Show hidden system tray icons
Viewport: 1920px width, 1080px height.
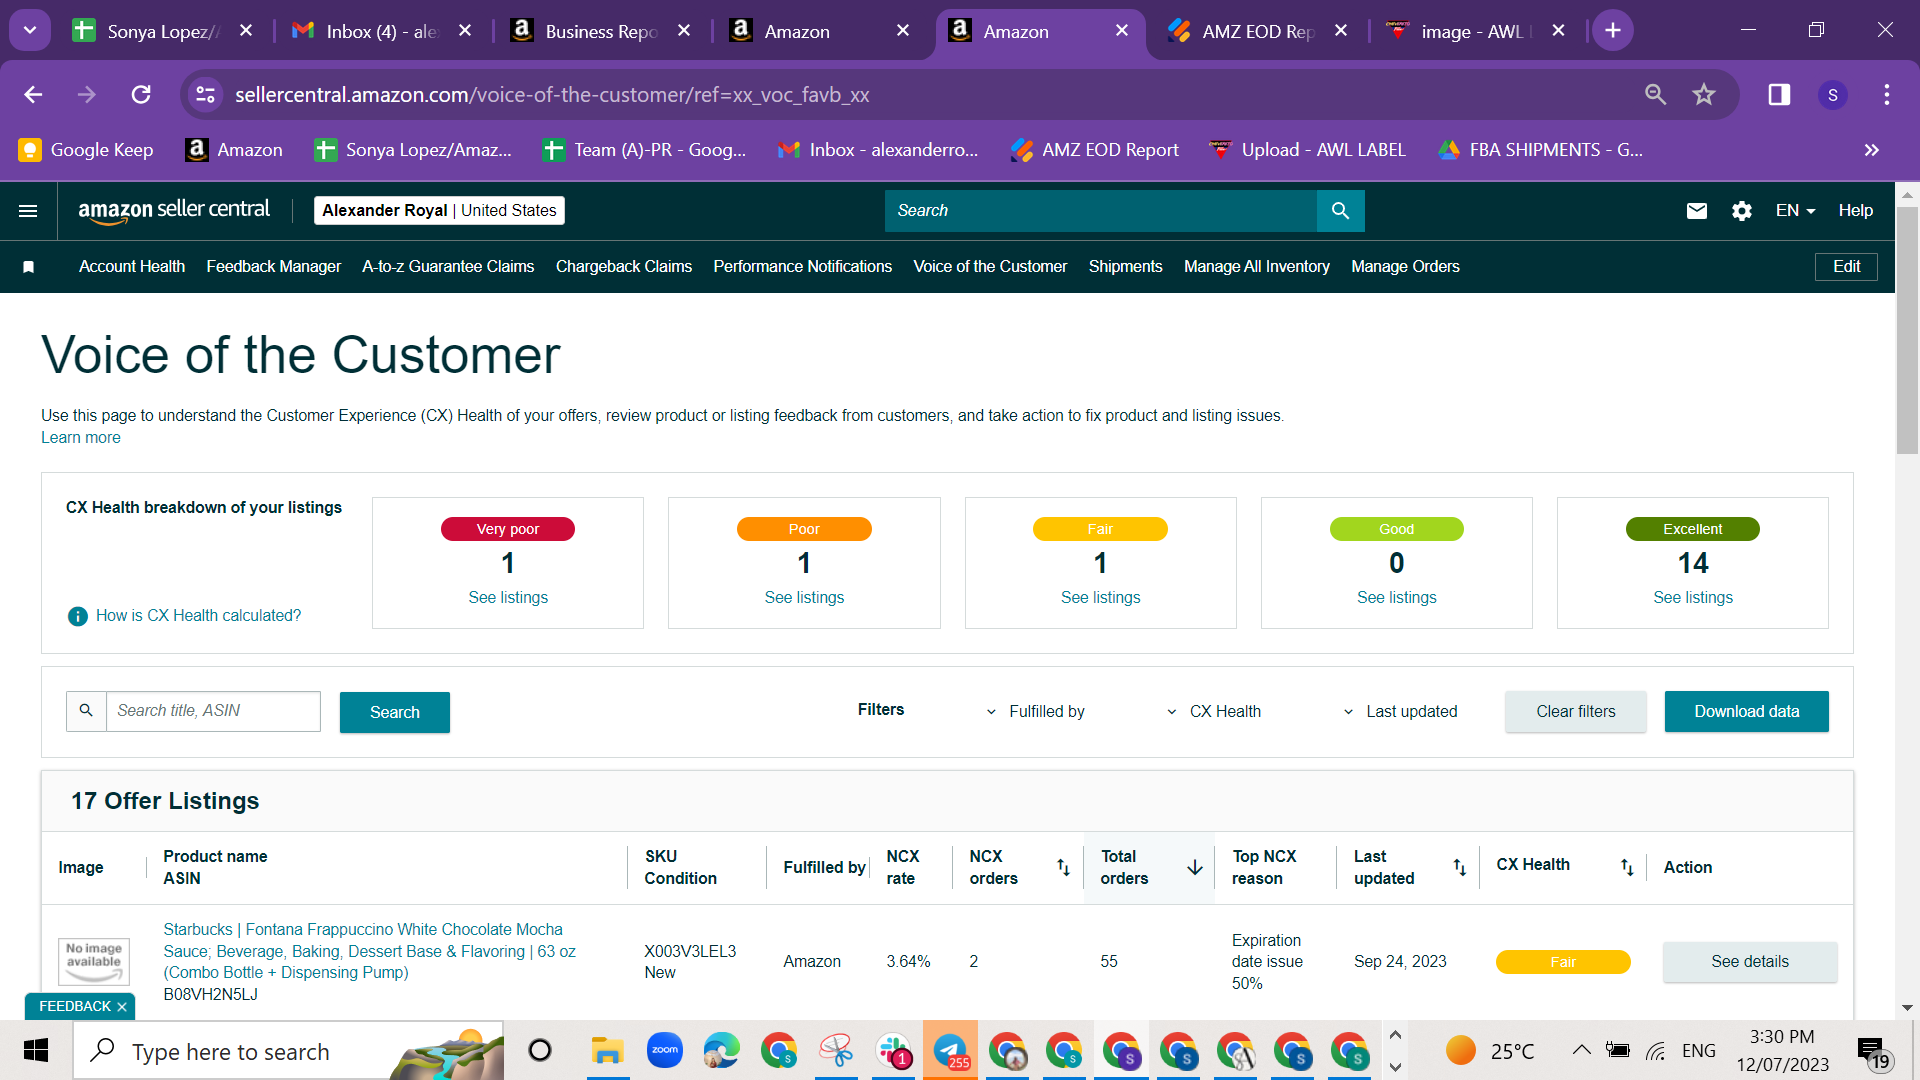[1581, 1050]
